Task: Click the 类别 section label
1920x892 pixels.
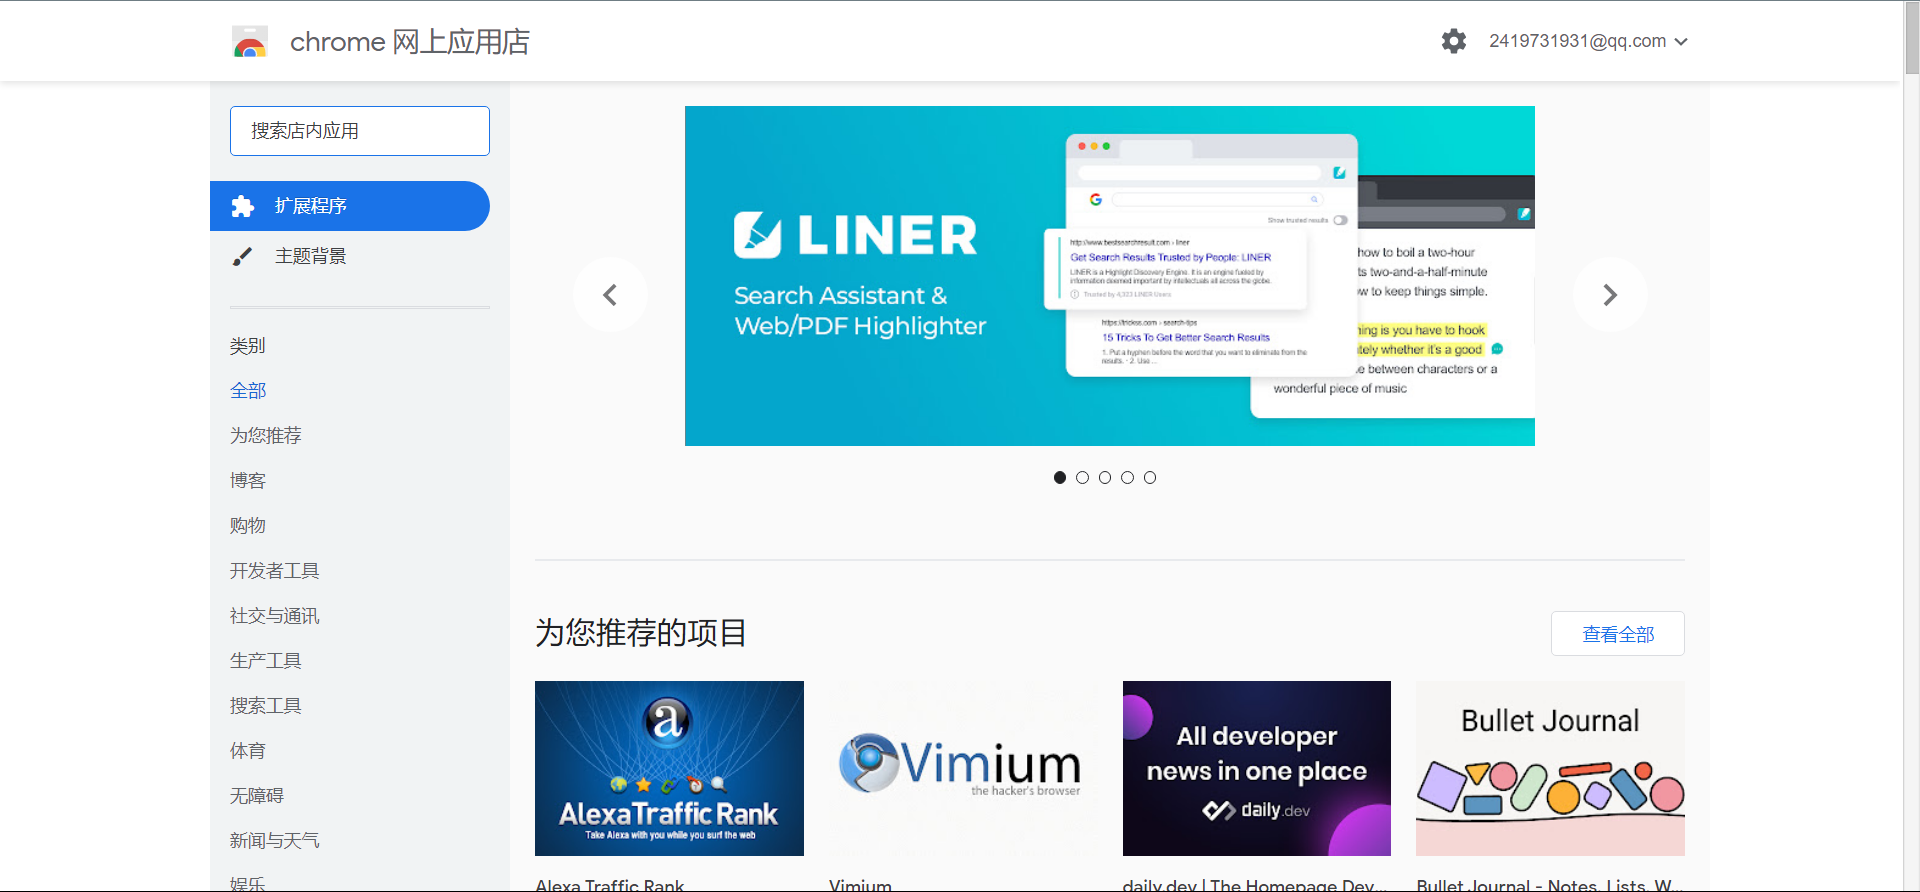Action: click(x=248, y=346)
